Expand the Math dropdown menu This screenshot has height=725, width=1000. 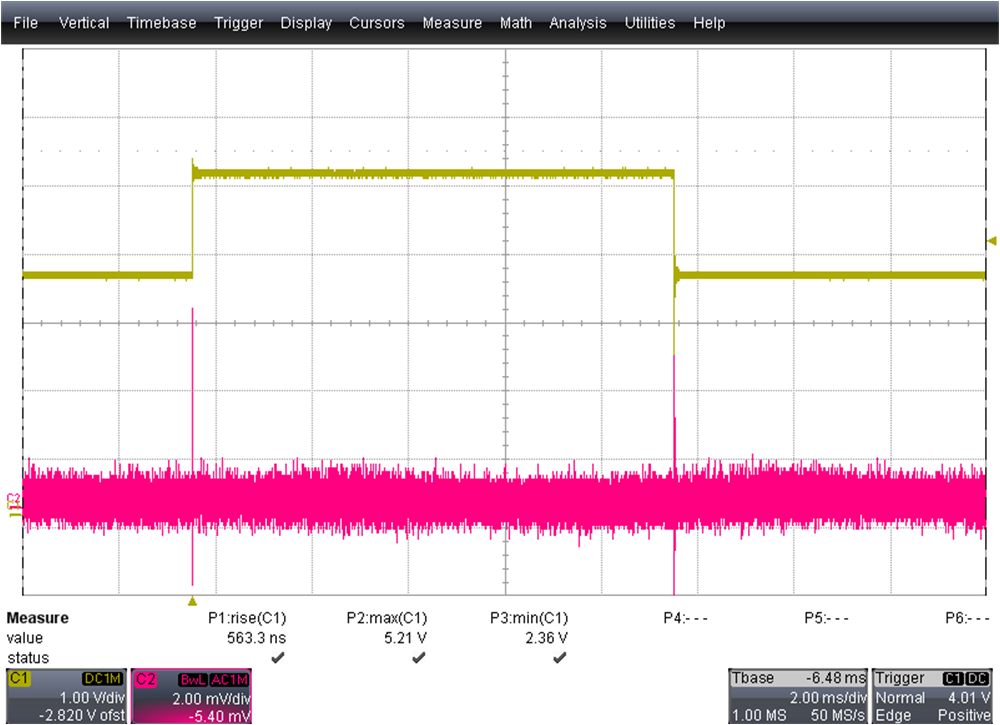[516, 22]
